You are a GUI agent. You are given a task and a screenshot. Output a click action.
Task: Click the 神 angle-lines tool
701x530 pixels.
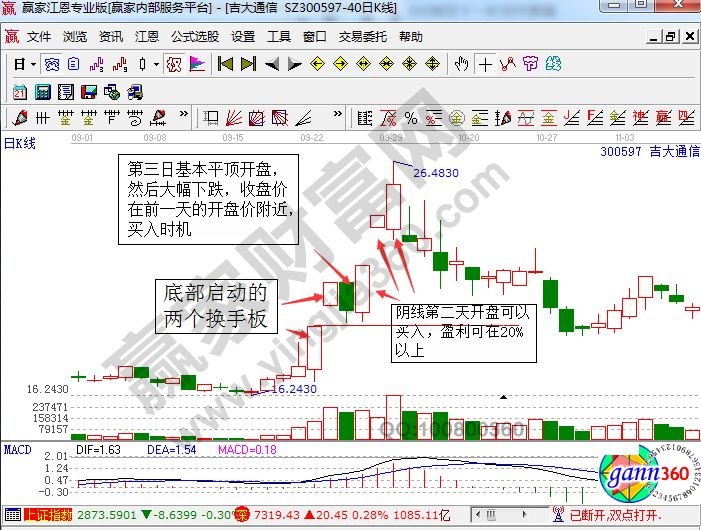point(641,118)
